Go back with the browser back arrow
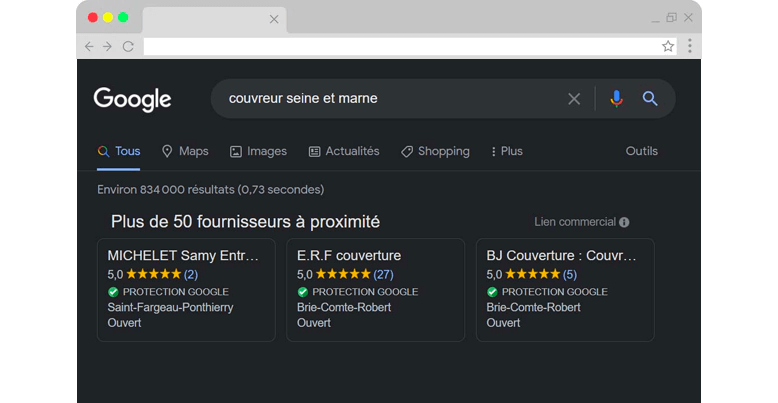 click(x=89, y=47)
